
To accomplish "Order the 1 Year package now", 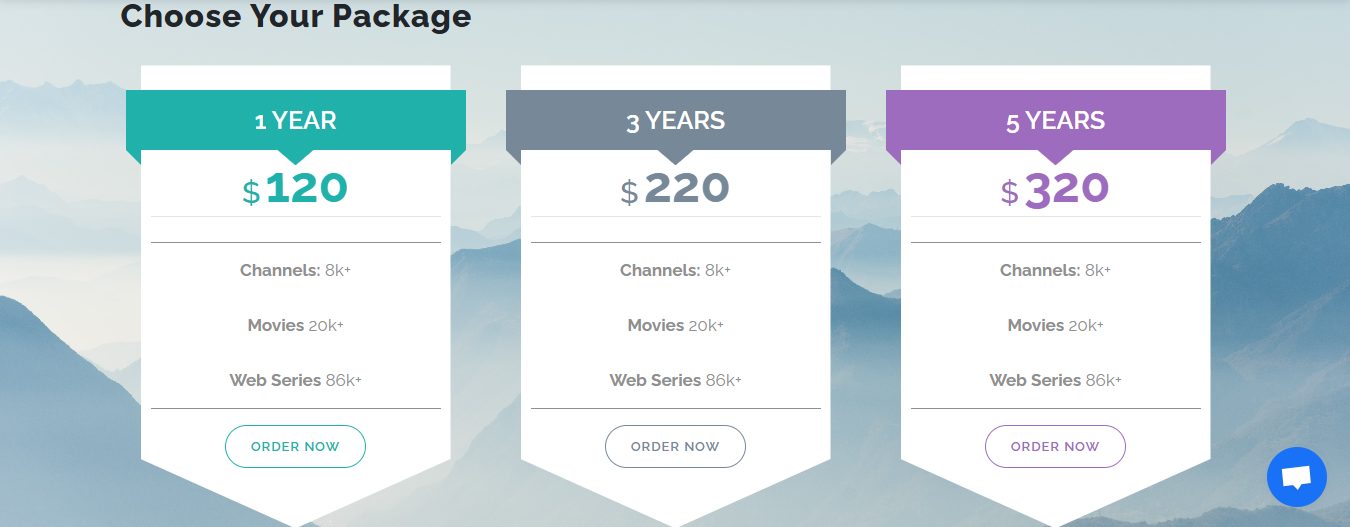I will 295,446.
